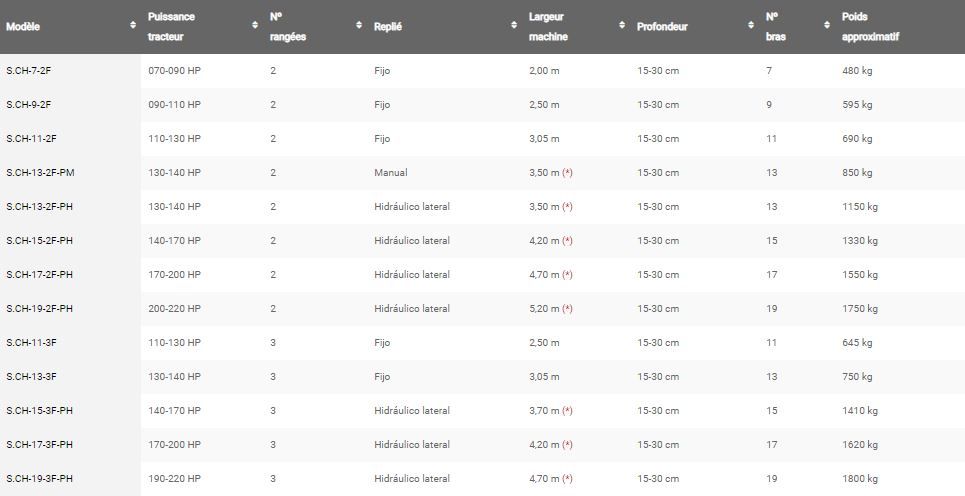
Task: Click red asterisk next to 5,20 m
Action: [567, 309]
